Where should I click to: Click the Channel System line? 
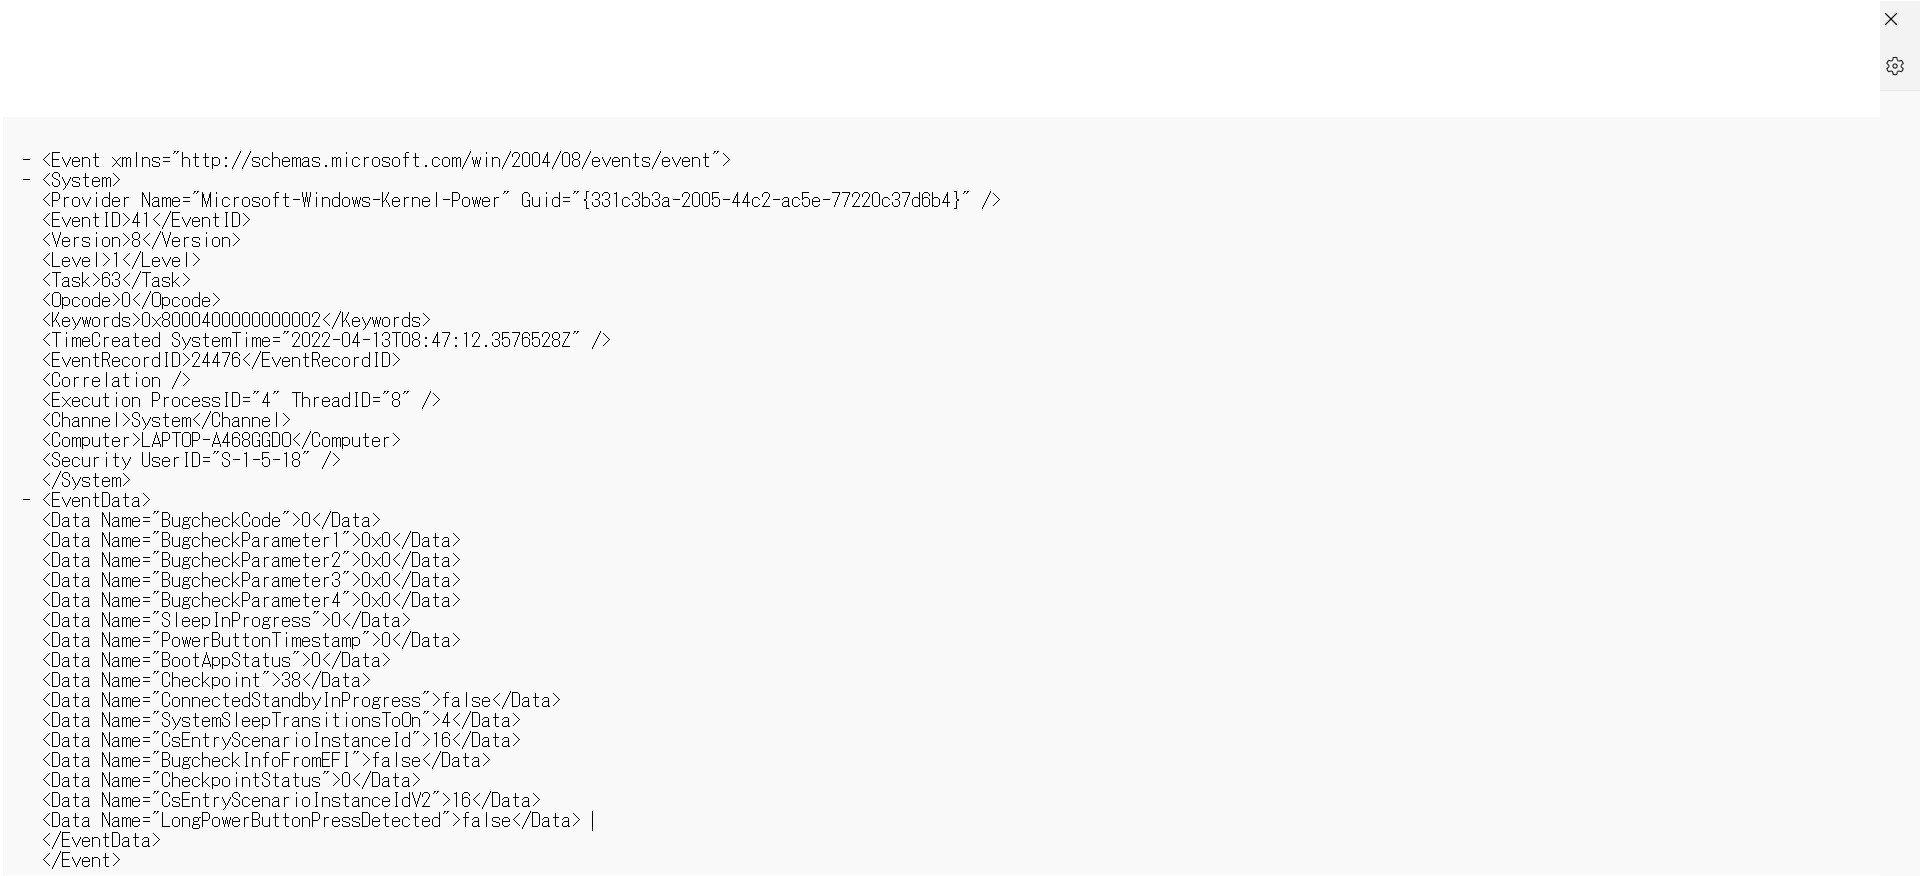click(166, 420)
